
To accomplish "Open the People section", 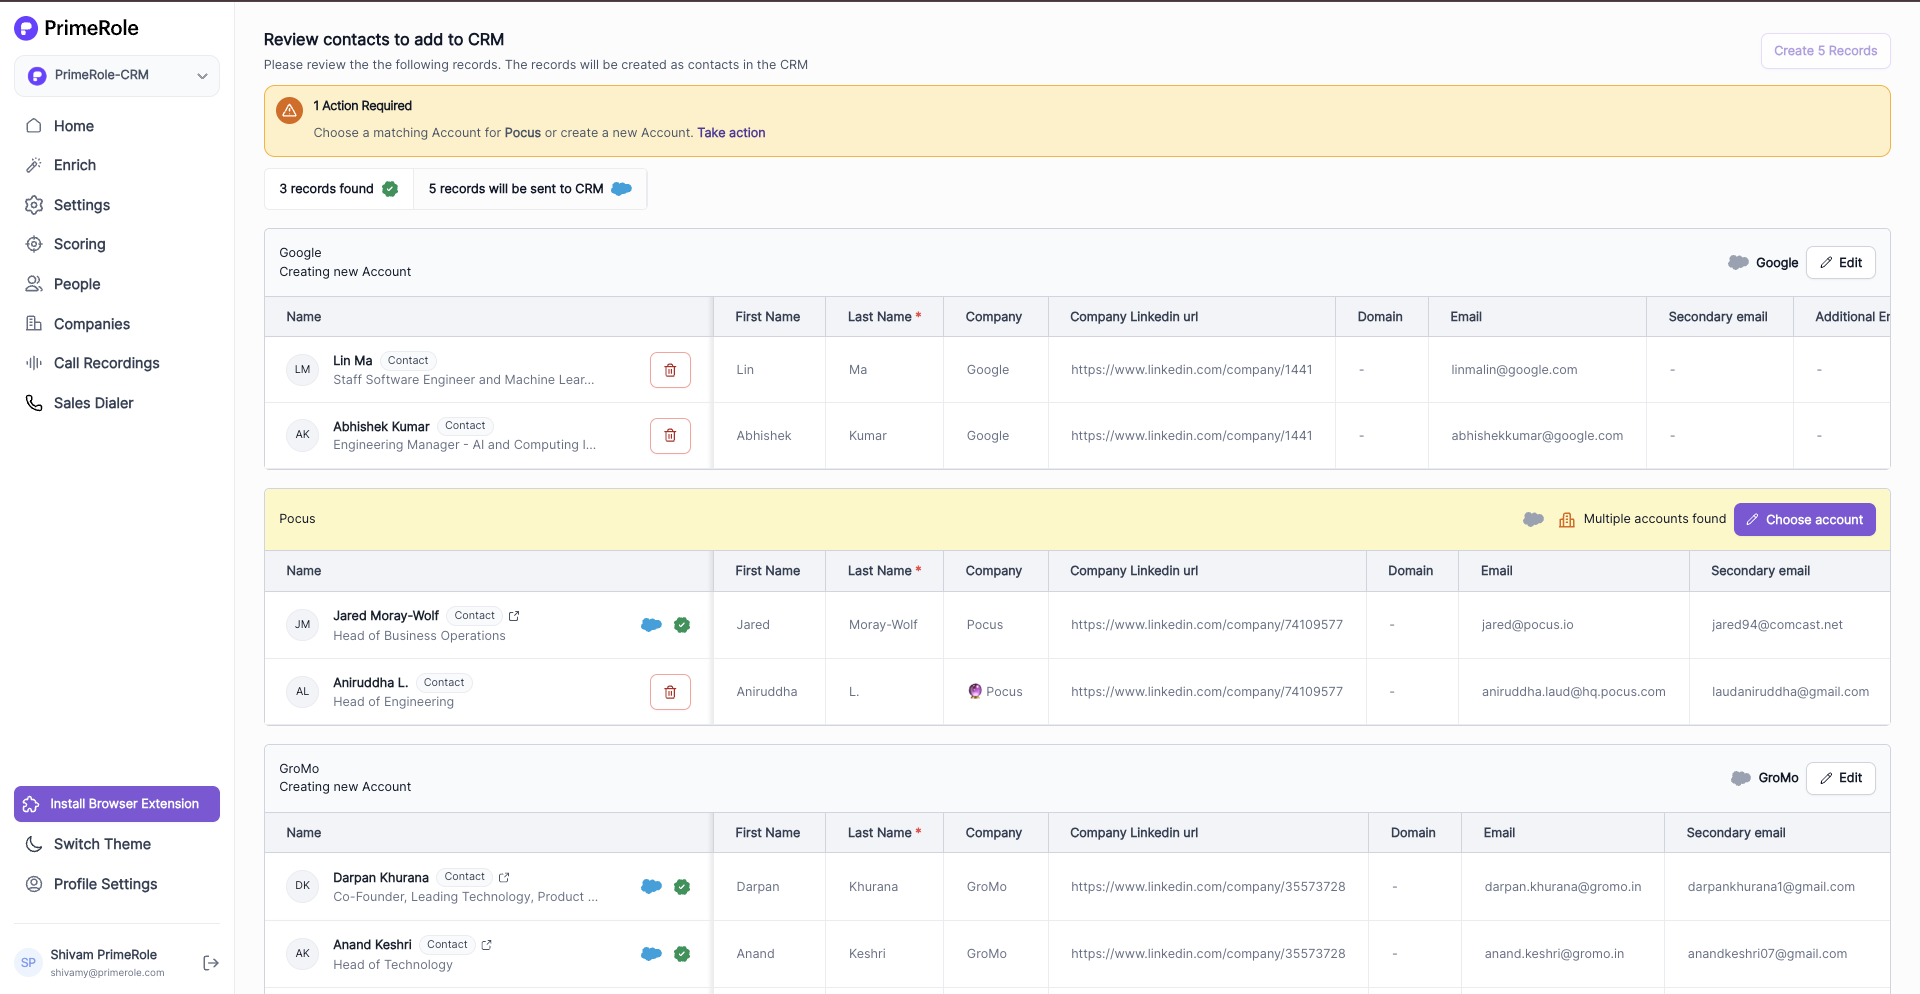I will coord(77,284).
